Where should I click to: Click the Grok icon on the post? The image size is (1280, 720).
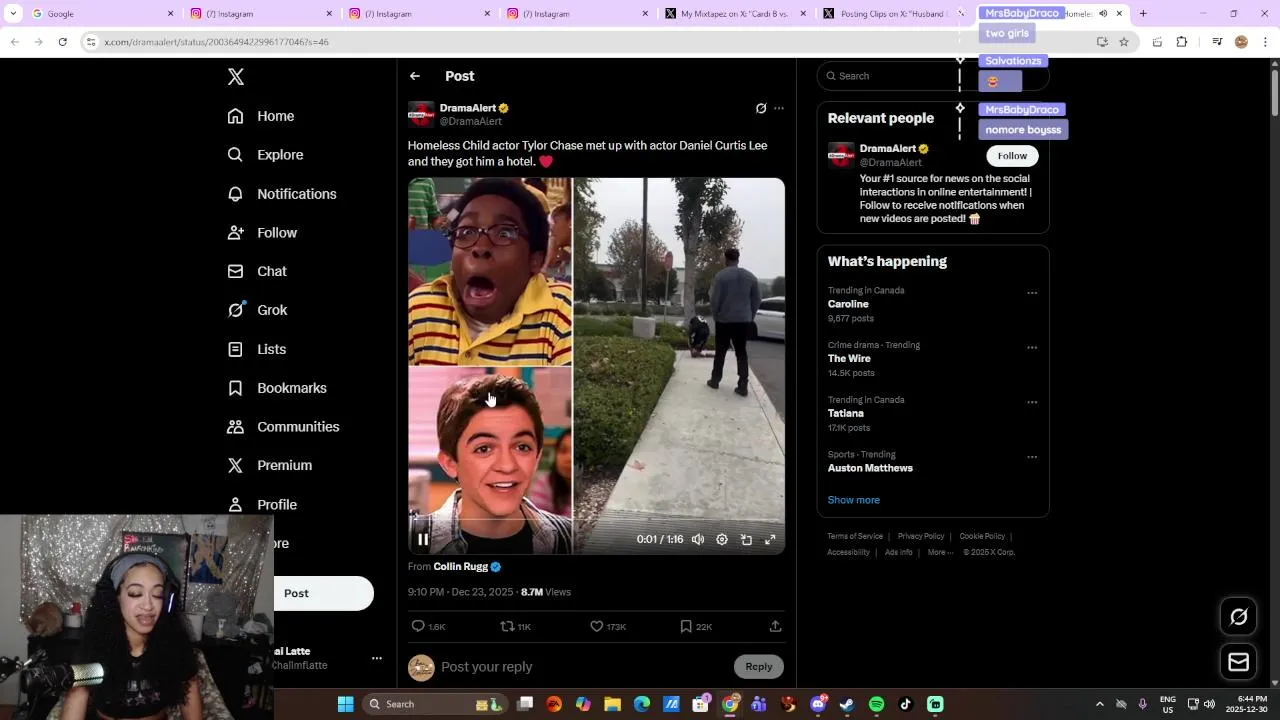click(x=761, y=108)
